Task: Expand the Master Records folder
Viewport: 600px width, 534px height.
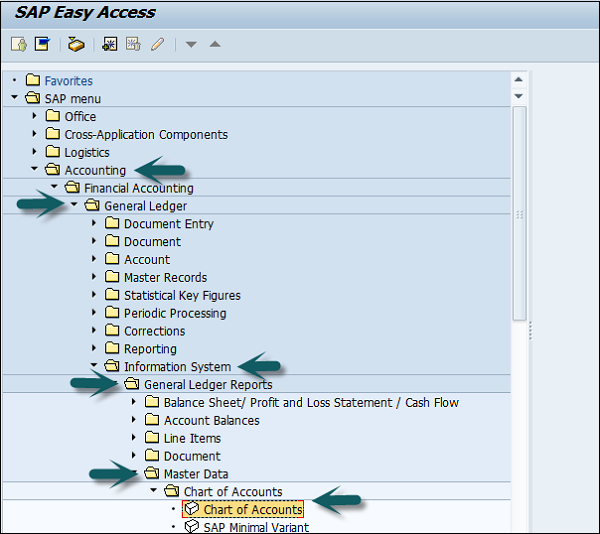Action: click(94, 276)
